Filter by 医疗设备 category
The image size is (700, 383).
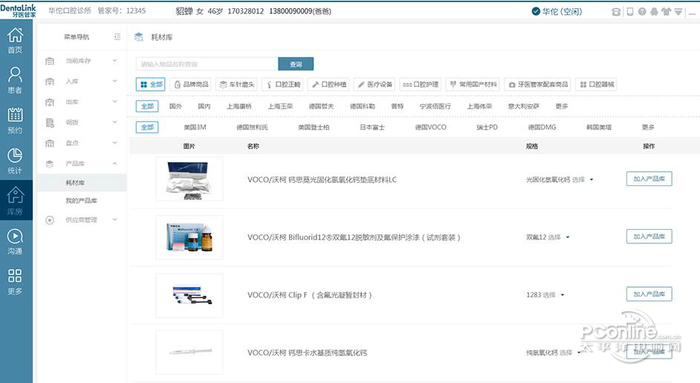(375, 84)
